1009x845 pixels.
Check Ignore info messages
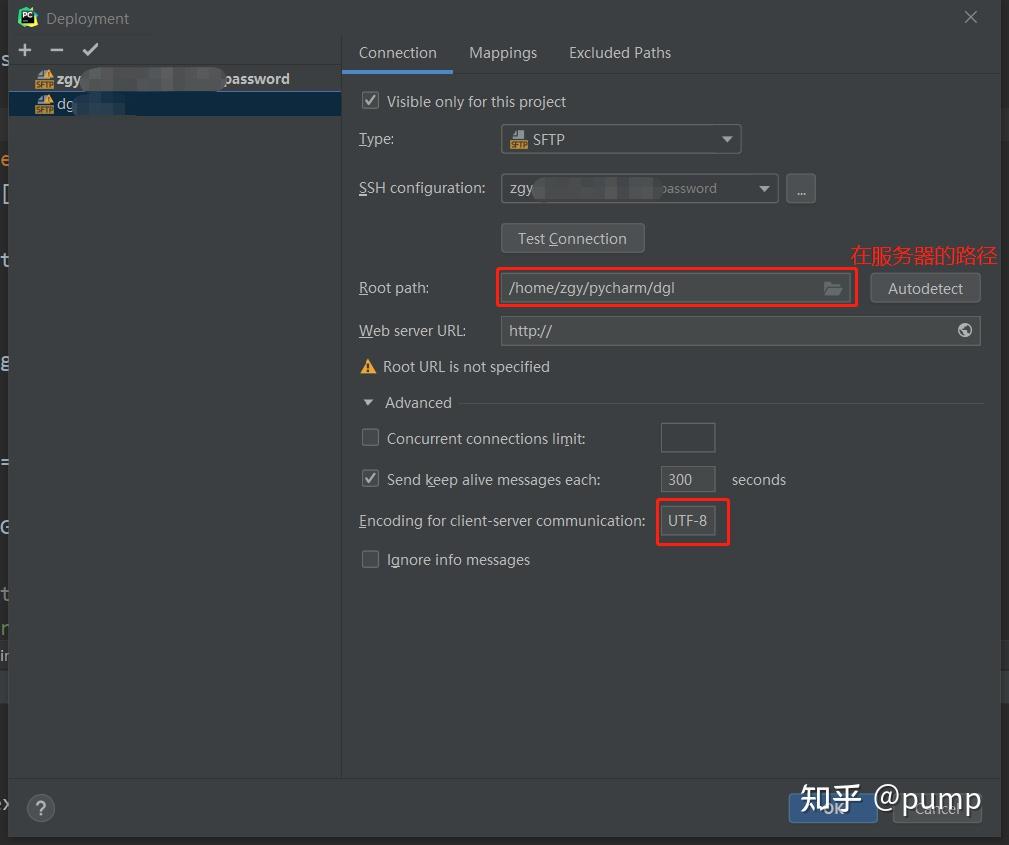pos(370,560)
